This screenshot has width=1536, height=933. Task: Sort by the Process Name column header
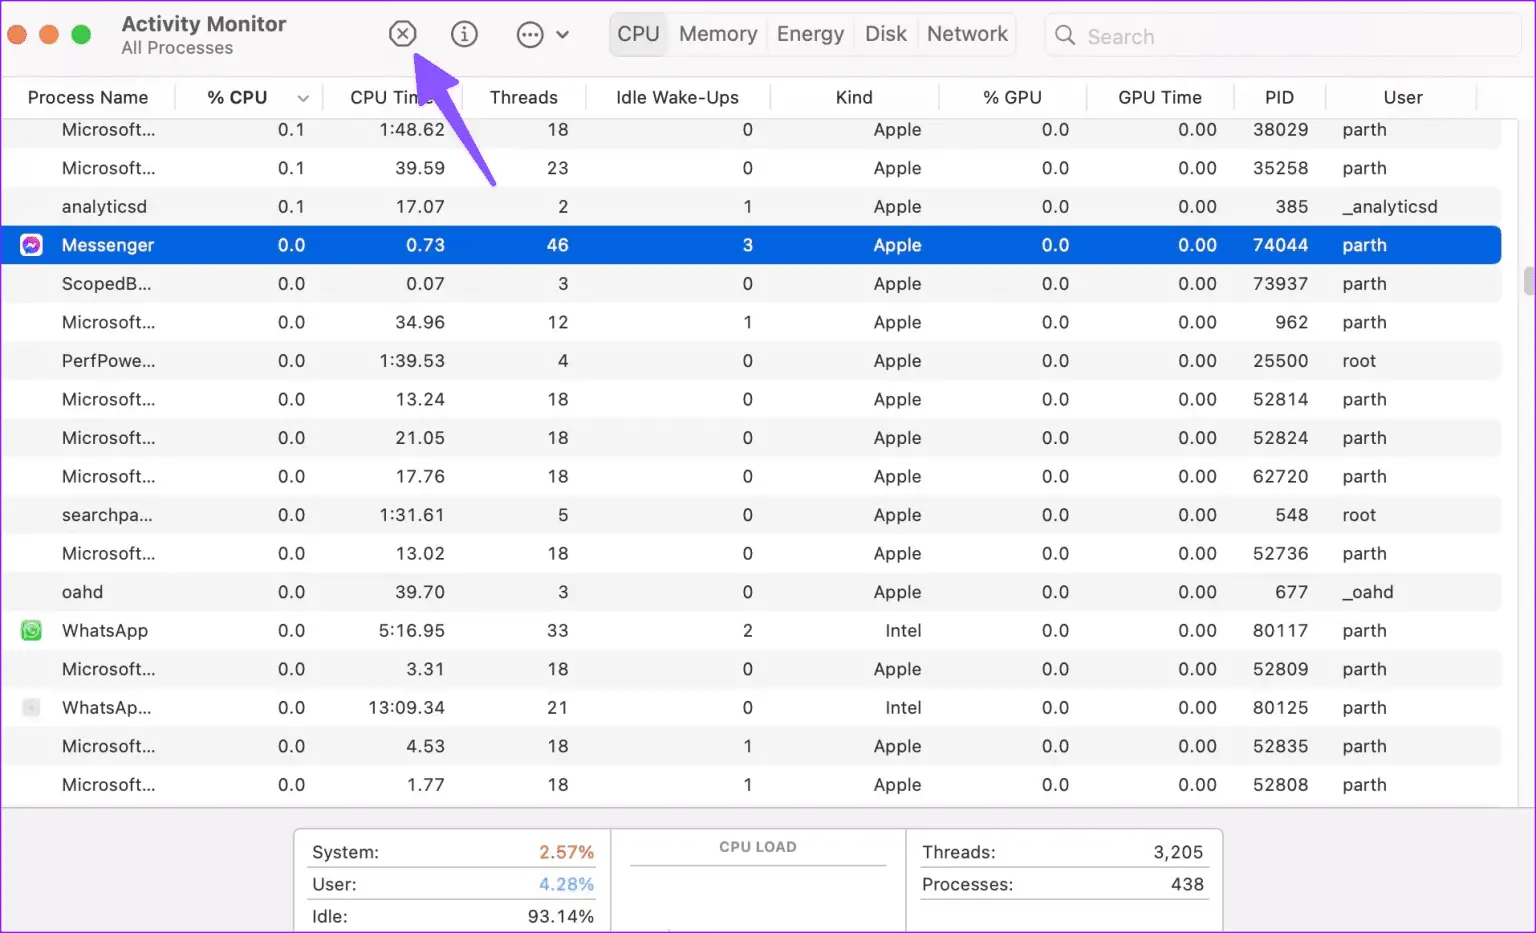tap(88, 97)
